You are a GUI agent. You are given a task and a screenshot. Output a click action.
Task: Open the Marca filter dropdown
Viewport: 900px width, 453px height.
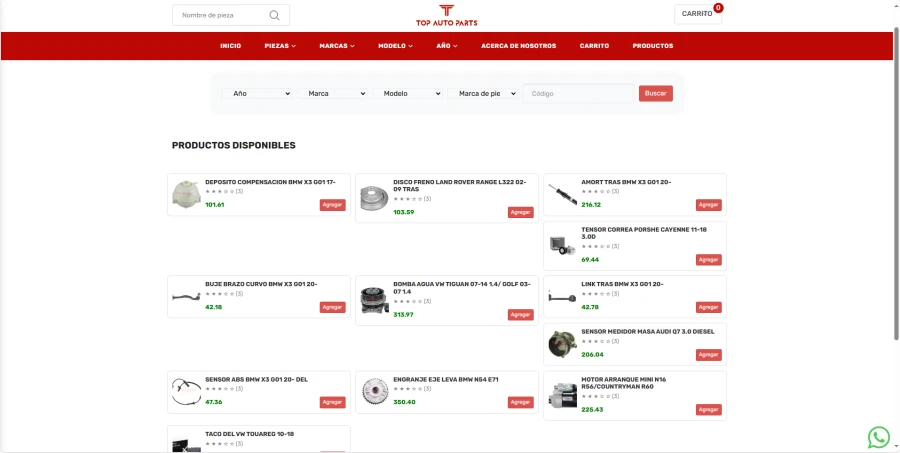(x=332, y=94)
